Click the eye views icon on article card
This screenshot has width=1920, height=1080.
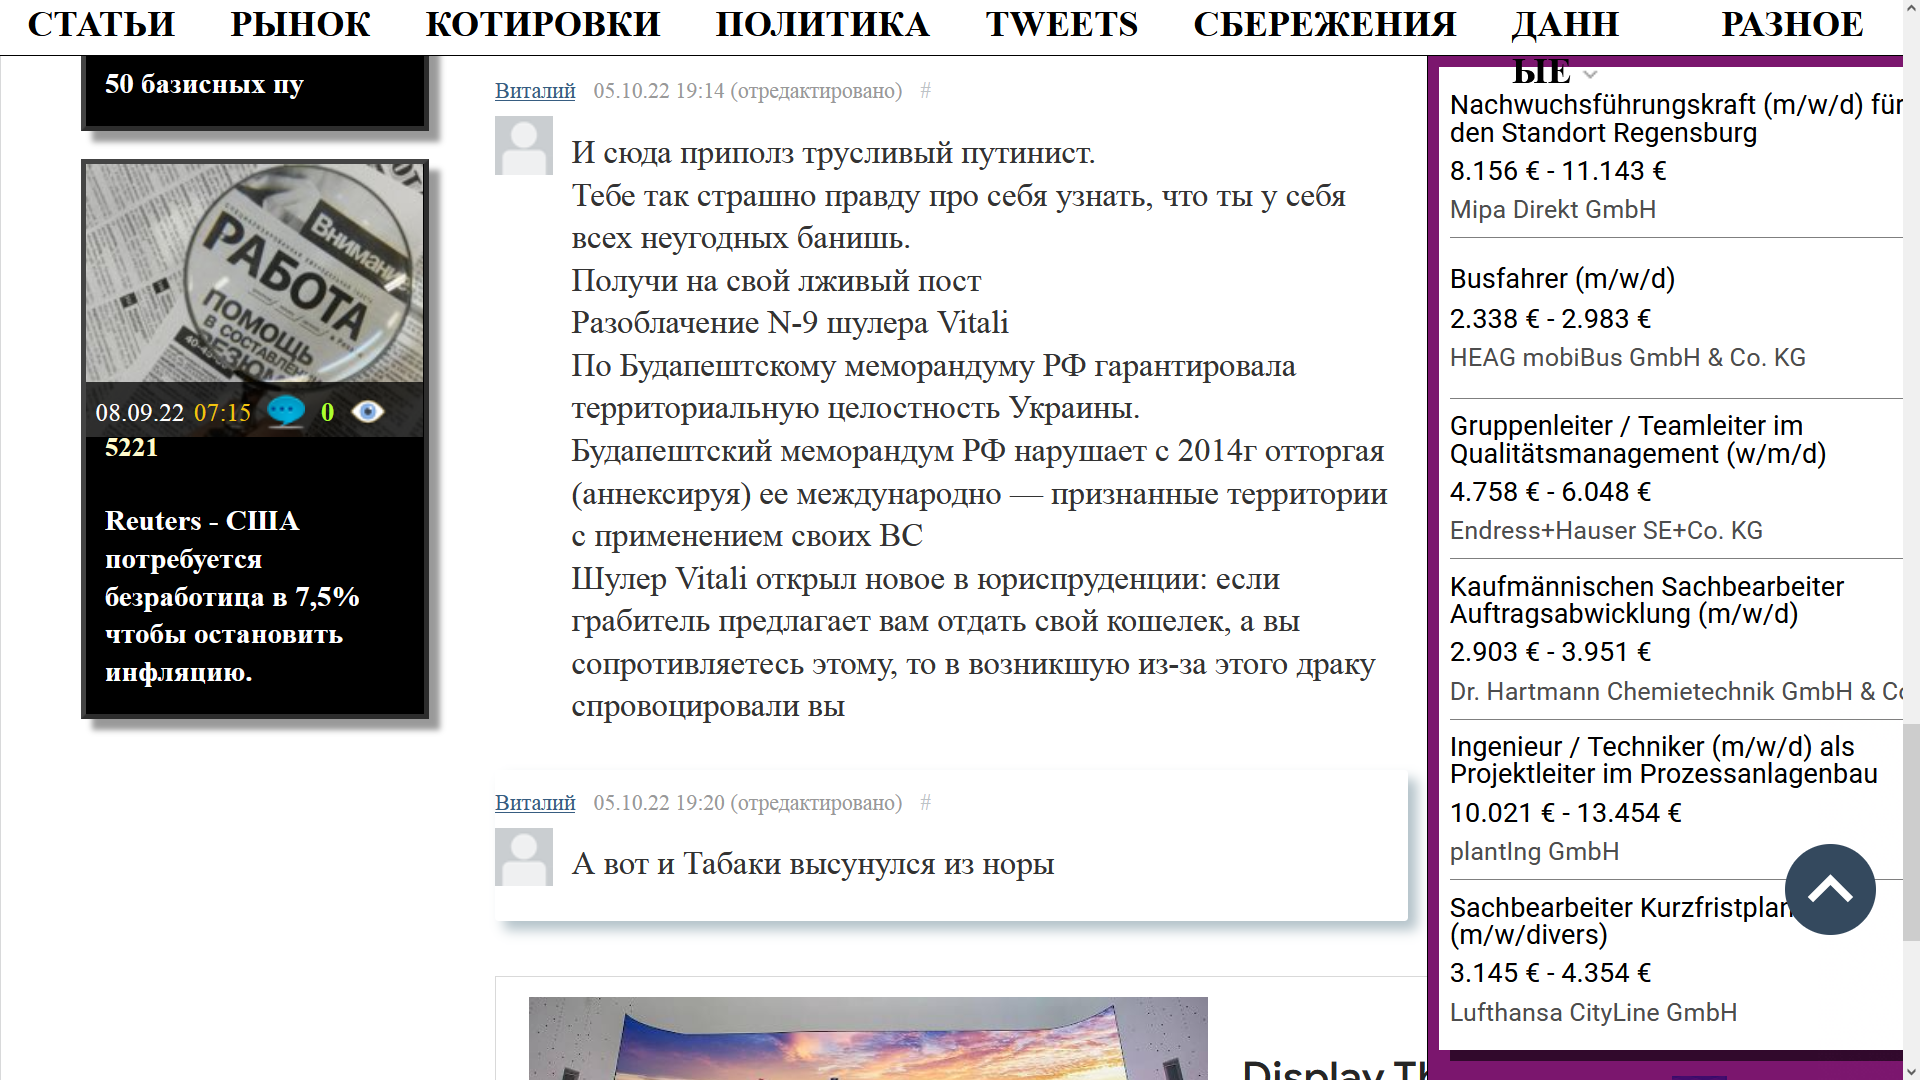(x=367, y=412)
